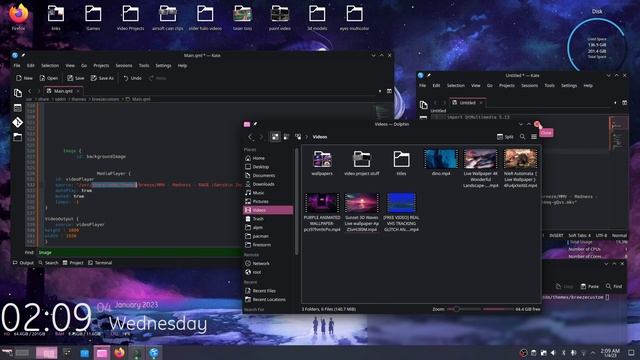Click the split view icon at Main.qml tab bar right
Viewport: 640px width, 360px height.
tap(389, 91)
